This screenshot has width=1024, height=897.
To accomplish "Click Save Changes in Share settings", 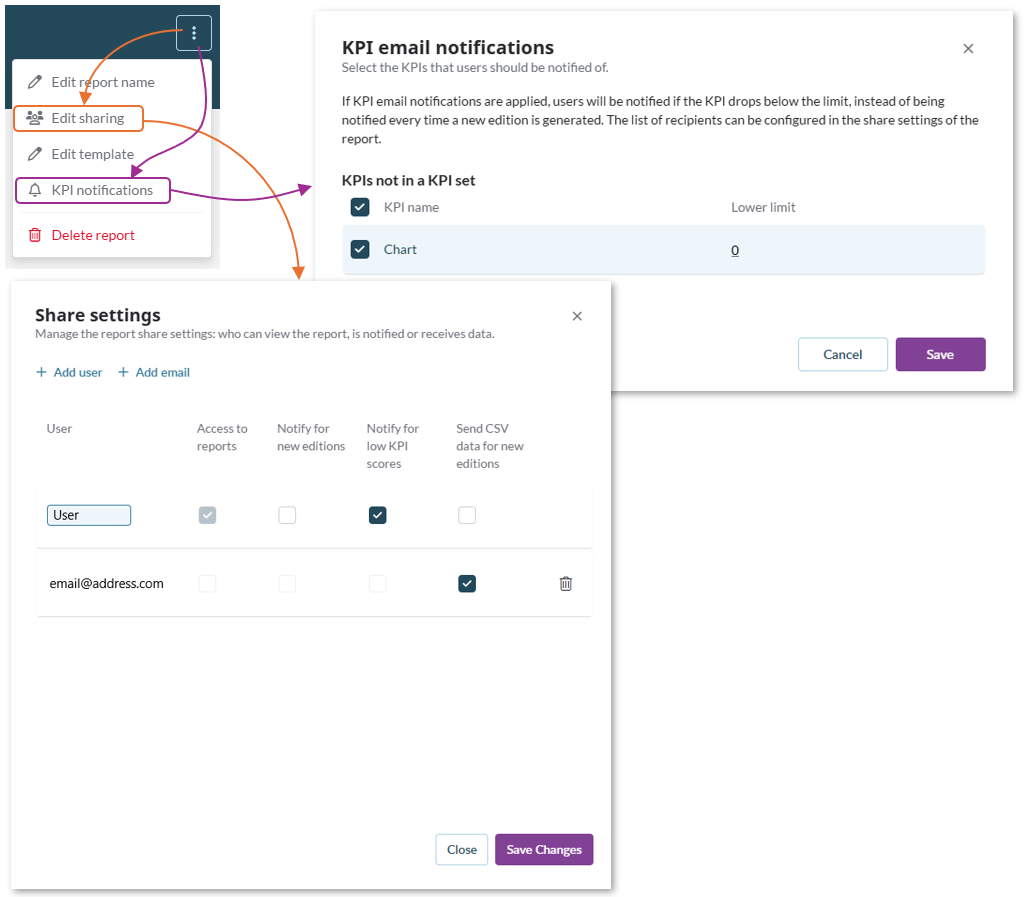I will [x=544, y=849].
